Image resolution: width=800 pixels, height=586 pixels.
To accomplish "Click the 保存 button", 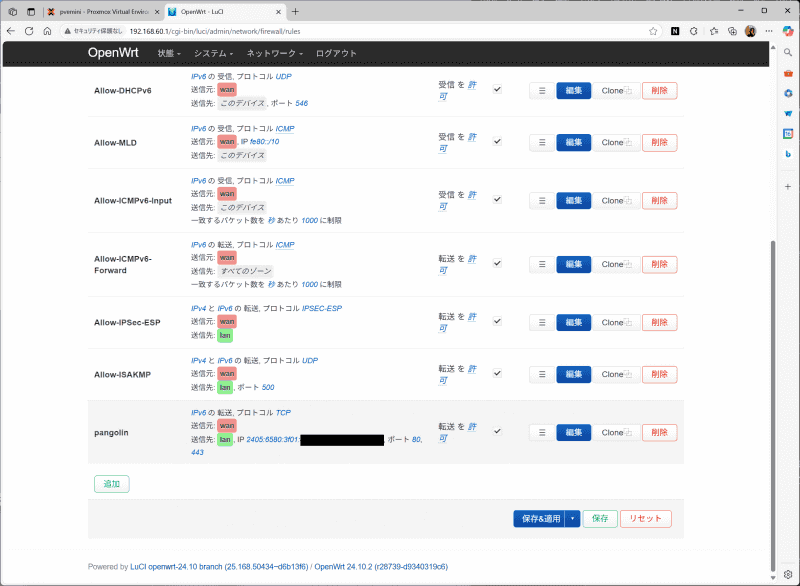I will point(600,519).
